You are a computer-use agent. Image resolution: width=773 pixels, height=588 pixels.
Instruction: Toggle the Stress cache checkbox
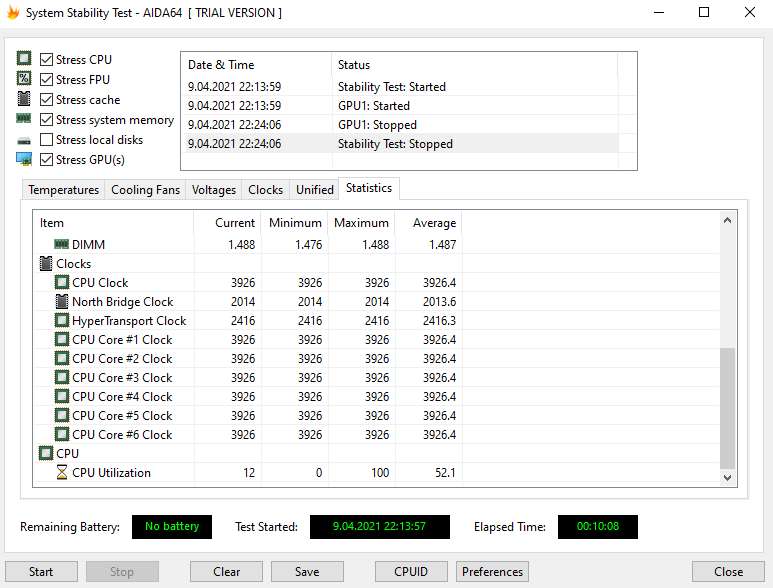[x=46, y=100]
